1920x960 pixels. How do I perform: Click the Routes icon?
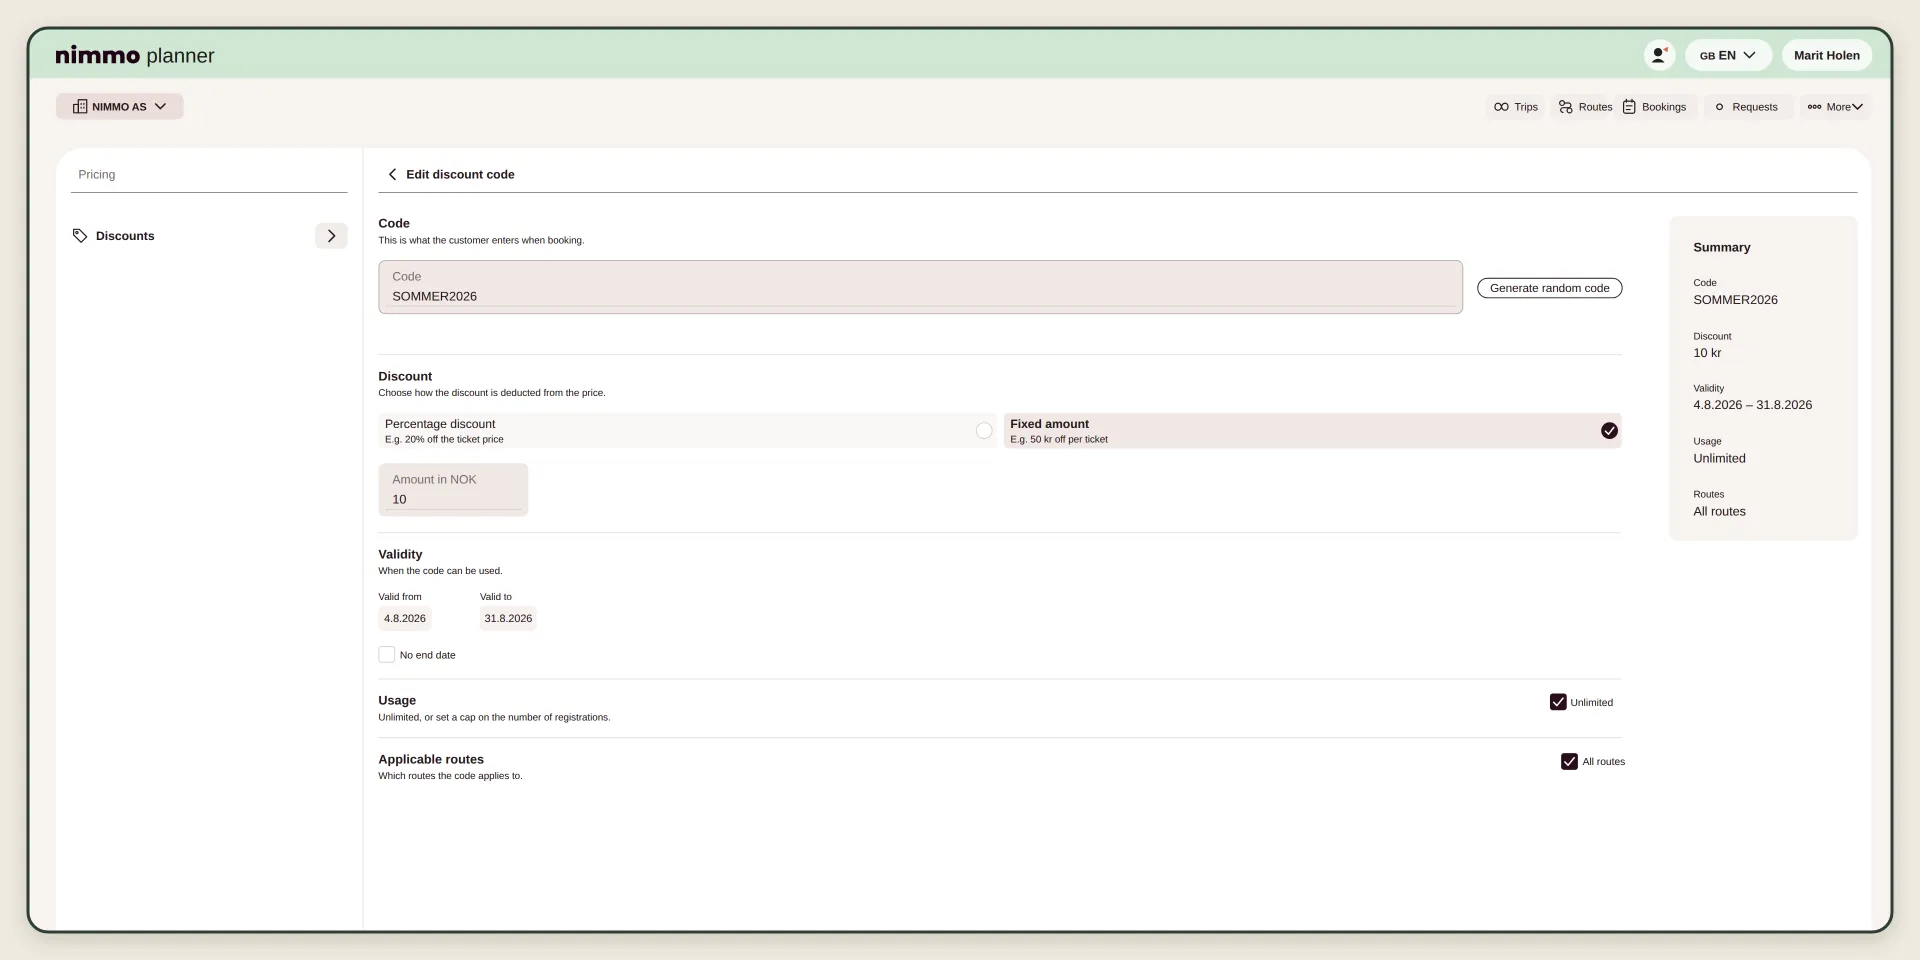click(1566, 107)
